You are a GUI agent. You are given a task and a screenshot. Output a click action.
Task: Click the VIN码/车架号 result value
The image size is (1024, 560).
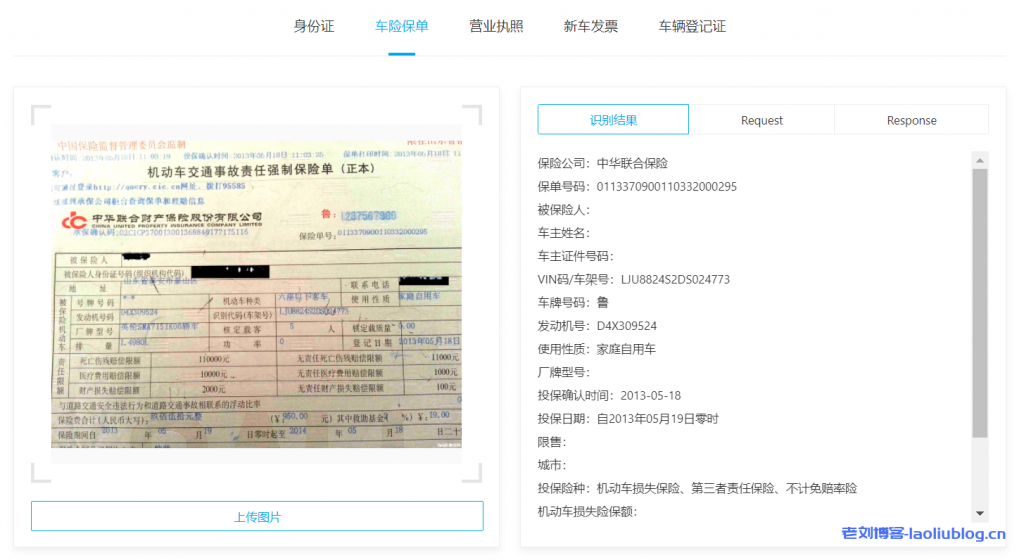pos(675,279)
